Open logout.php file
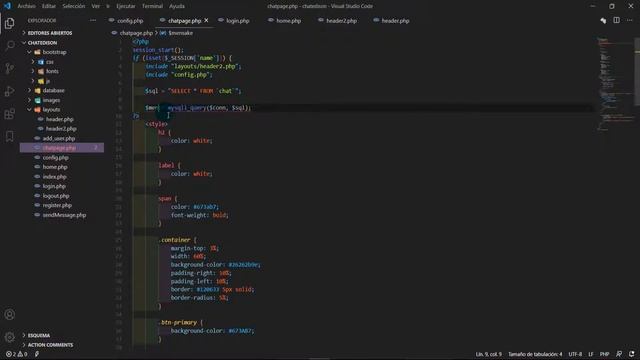 56,196
